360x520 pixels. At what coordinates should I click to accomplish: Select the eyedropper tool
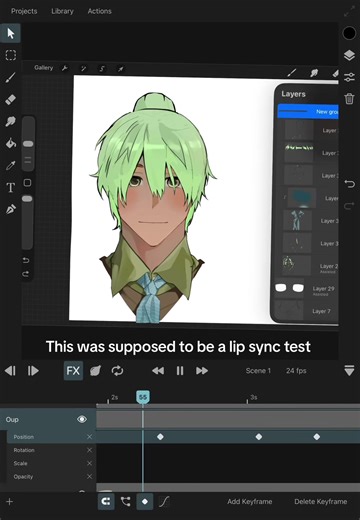[x=11, y=165]
